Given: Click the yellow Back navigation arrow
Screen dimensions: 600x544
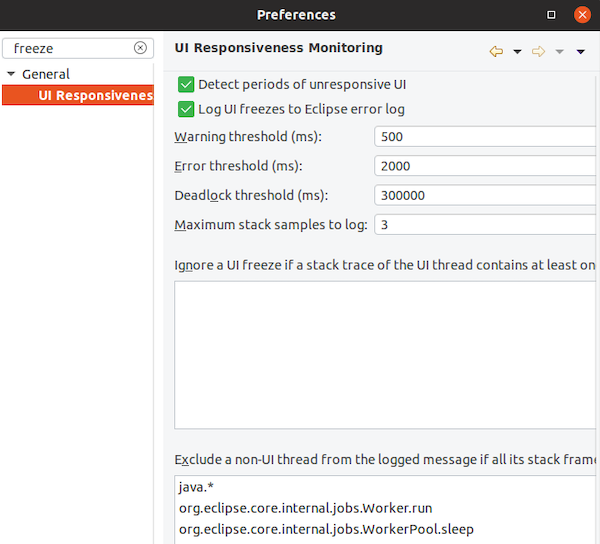Looking at the screenshot, I should pyautogui.click(x=496, y=51).
